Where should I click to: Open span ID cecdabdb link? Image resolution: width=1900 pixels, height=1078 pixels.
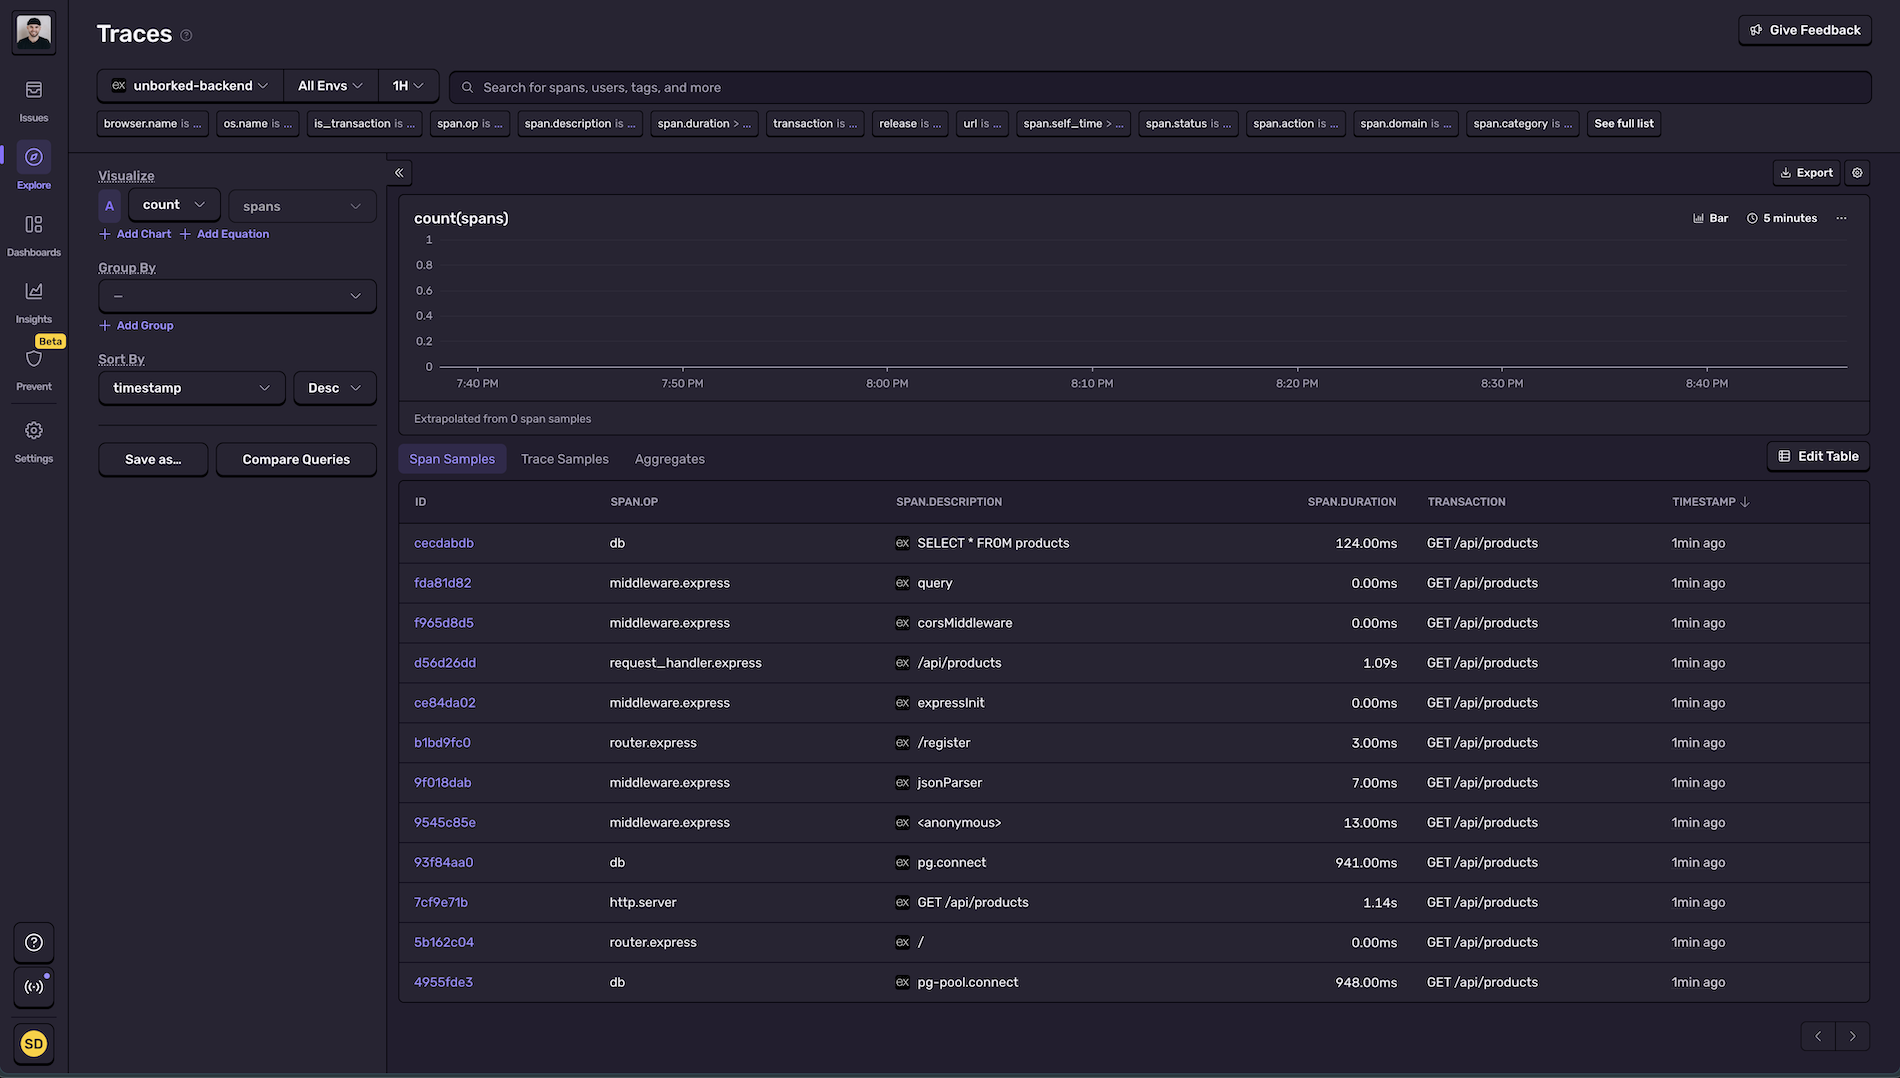444,543
